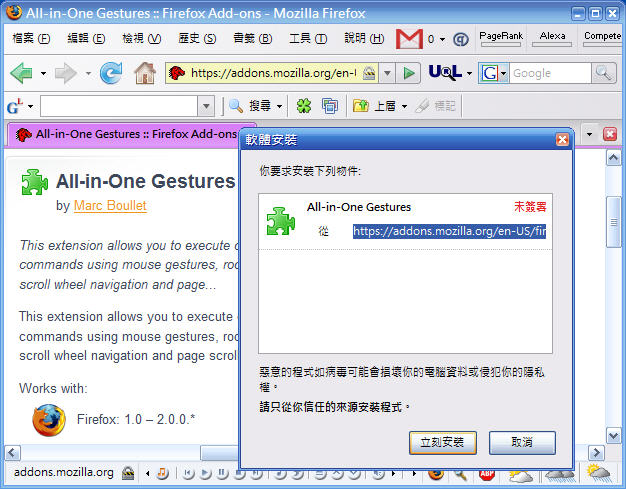Go to the Home page icon
The image size is (626, 489).
click(x=145, y=73)
